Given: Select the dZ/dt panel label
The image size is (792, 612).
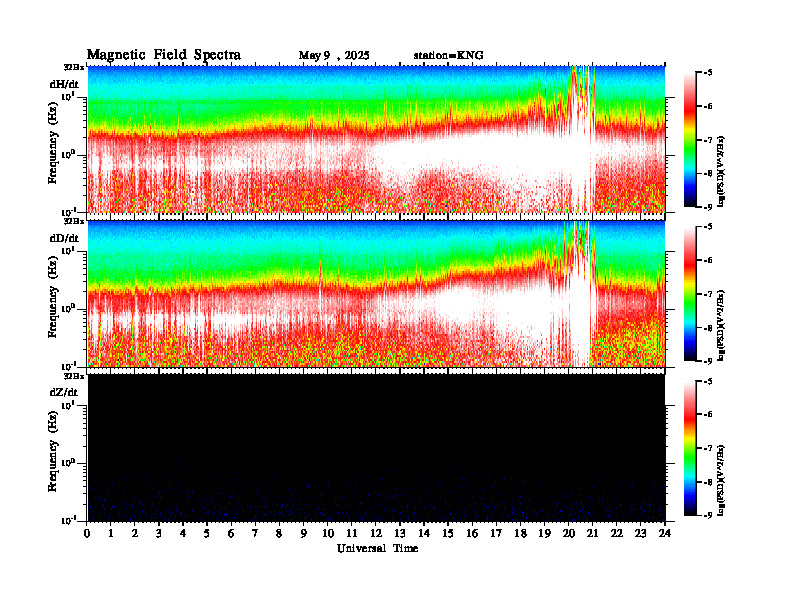Looking at the screenshot, I should pyautogui.click(x=64, y=392).
